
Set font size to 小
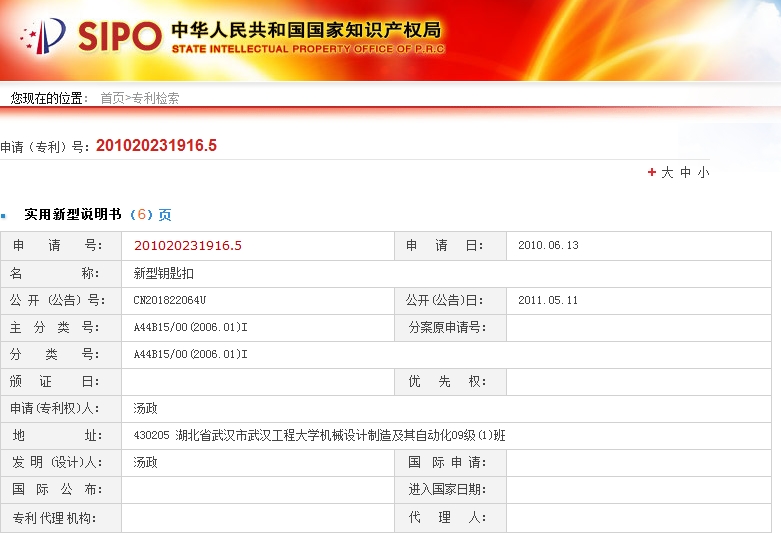tap(703, 172)
